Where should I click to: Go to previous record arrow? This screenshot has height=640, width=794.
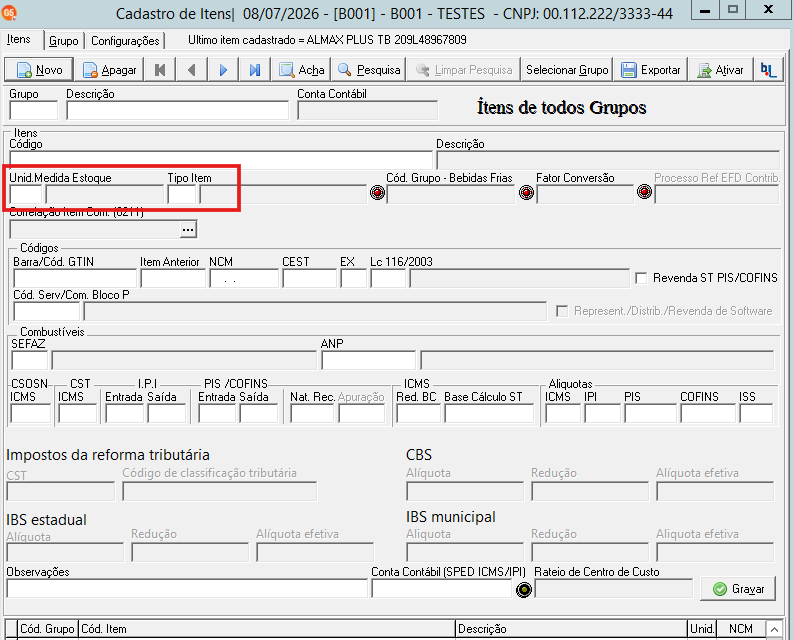(191, 70)
